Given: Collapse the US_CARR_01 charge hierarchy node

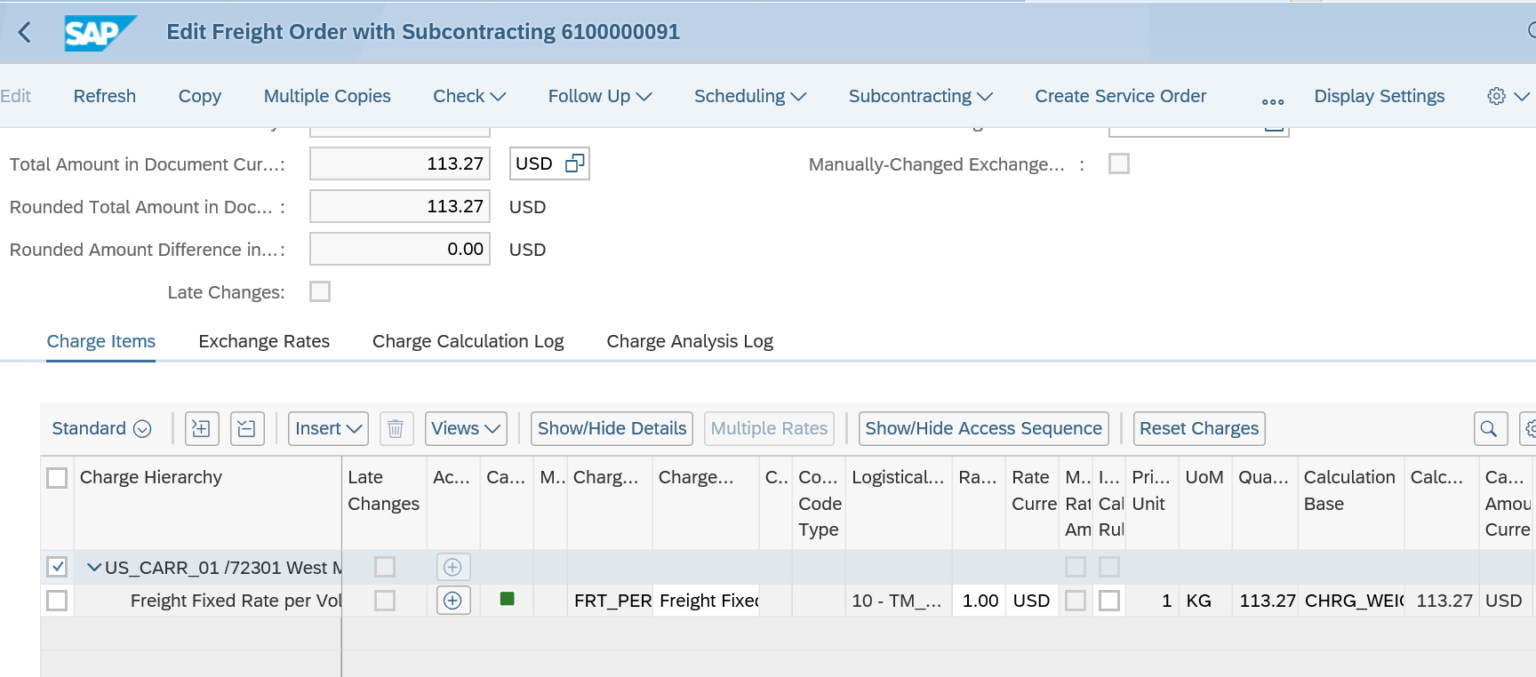Looking at the screenshot, I should point(94,566).
